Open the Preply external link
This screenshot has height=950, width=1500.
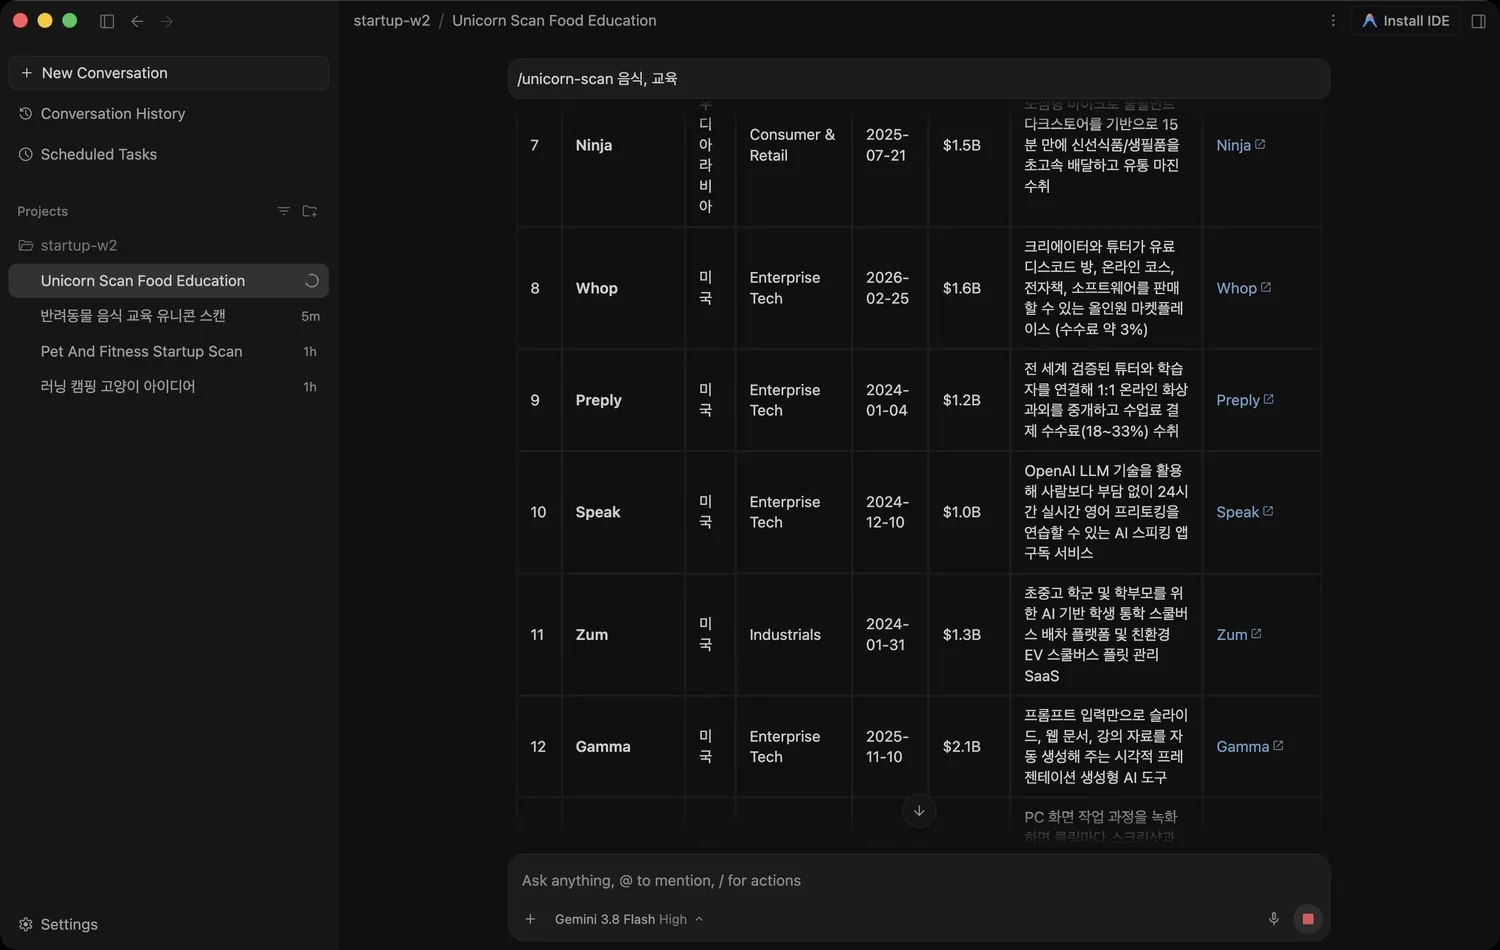click(x=1245, y=400)
